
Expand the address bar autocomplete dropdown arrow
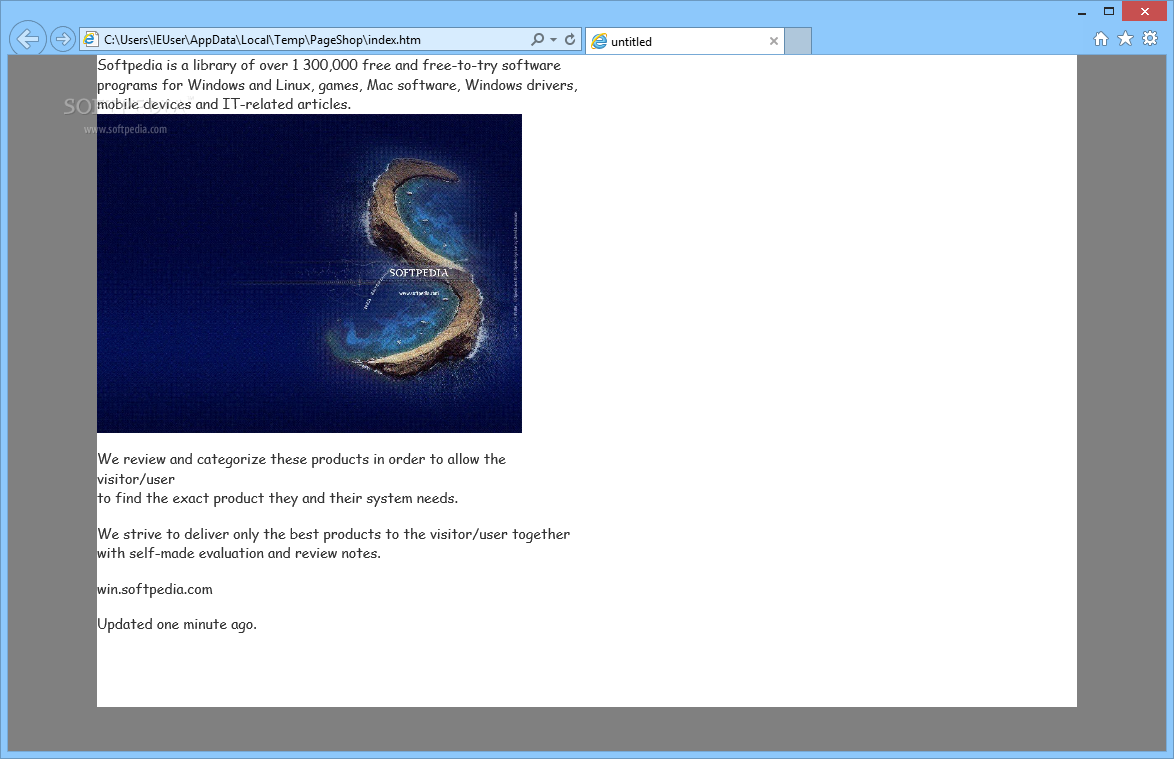pos(553,40)
